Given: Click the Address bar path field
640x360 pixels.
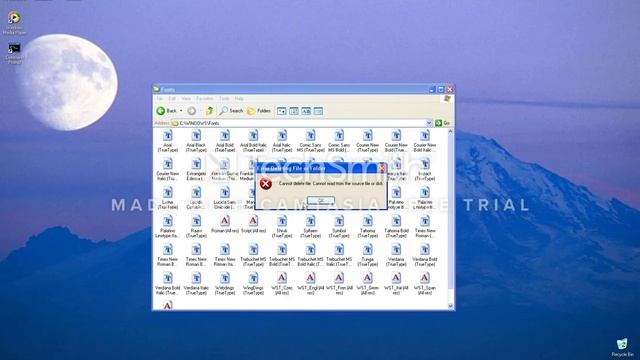Looking at the screenshot, I should pos(300,123).
